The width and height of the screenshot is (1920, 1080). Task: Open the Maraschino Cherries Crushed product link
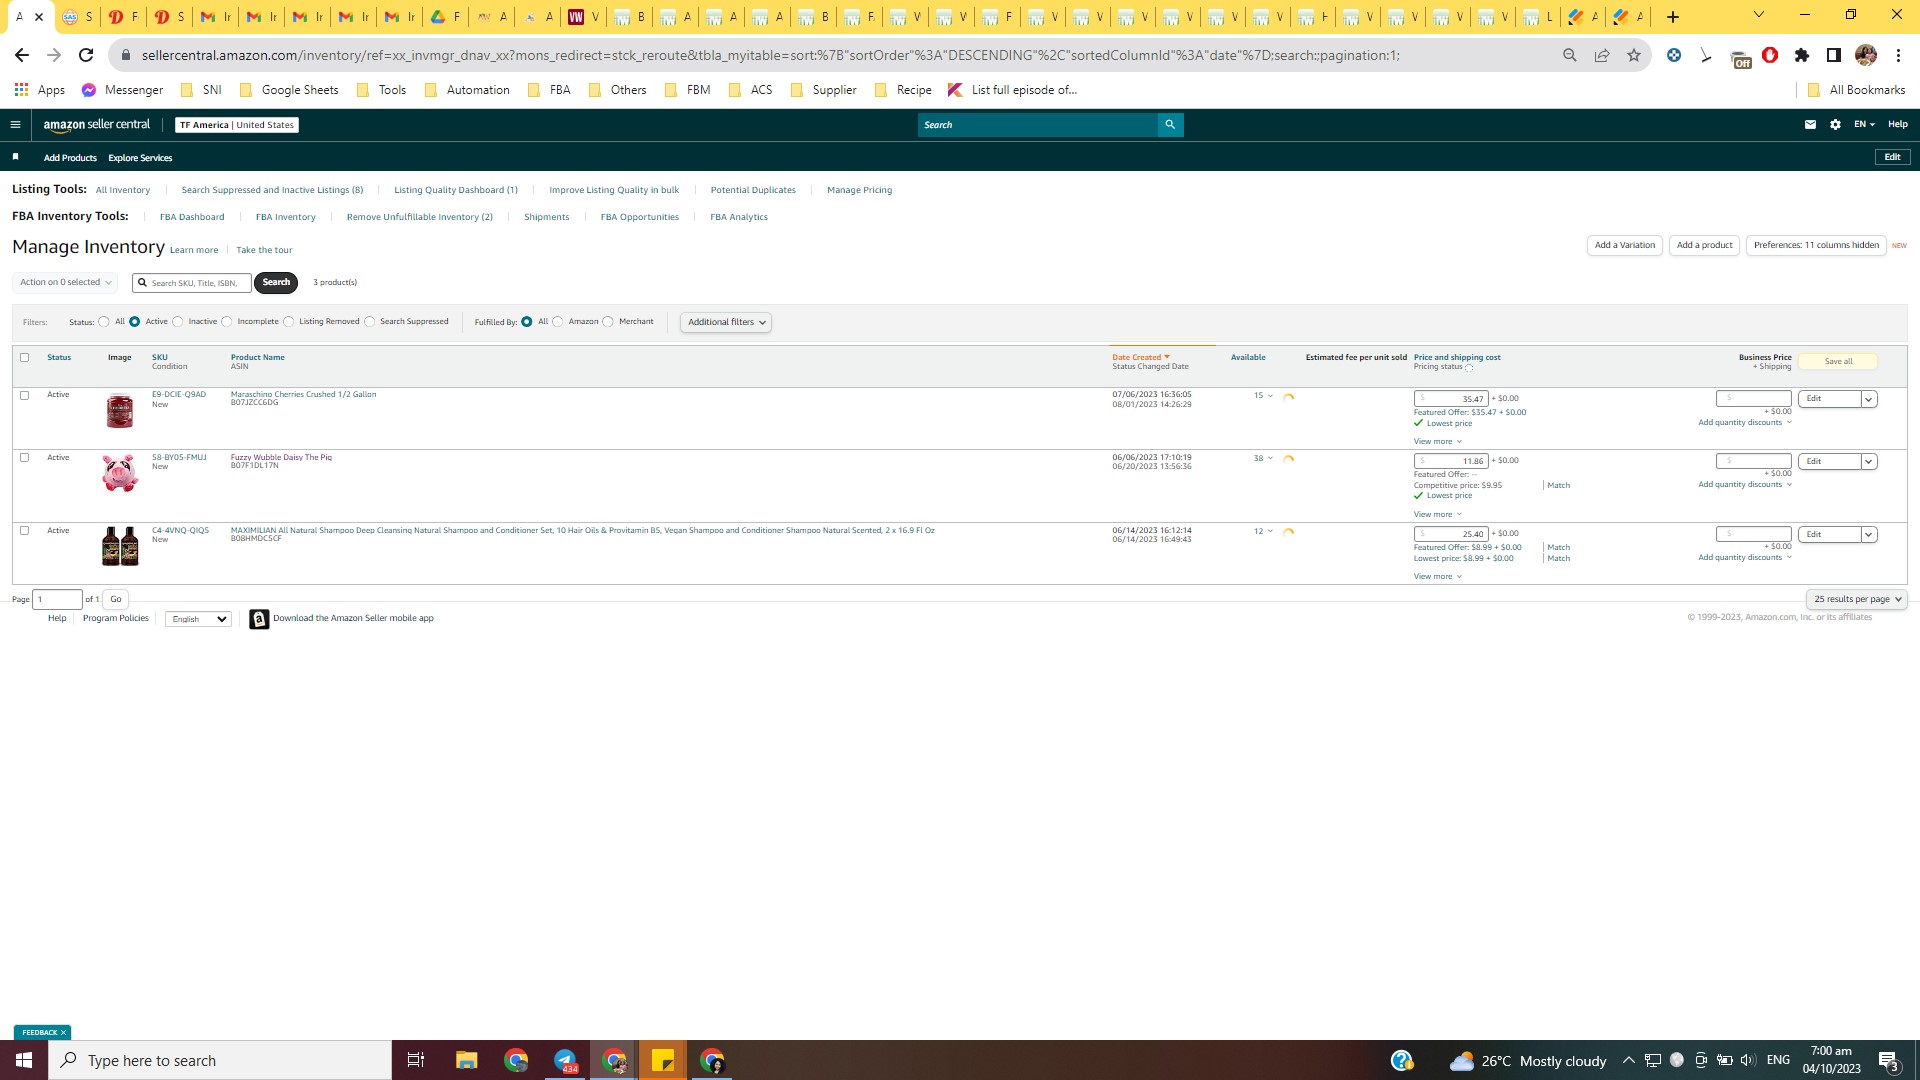303,394
